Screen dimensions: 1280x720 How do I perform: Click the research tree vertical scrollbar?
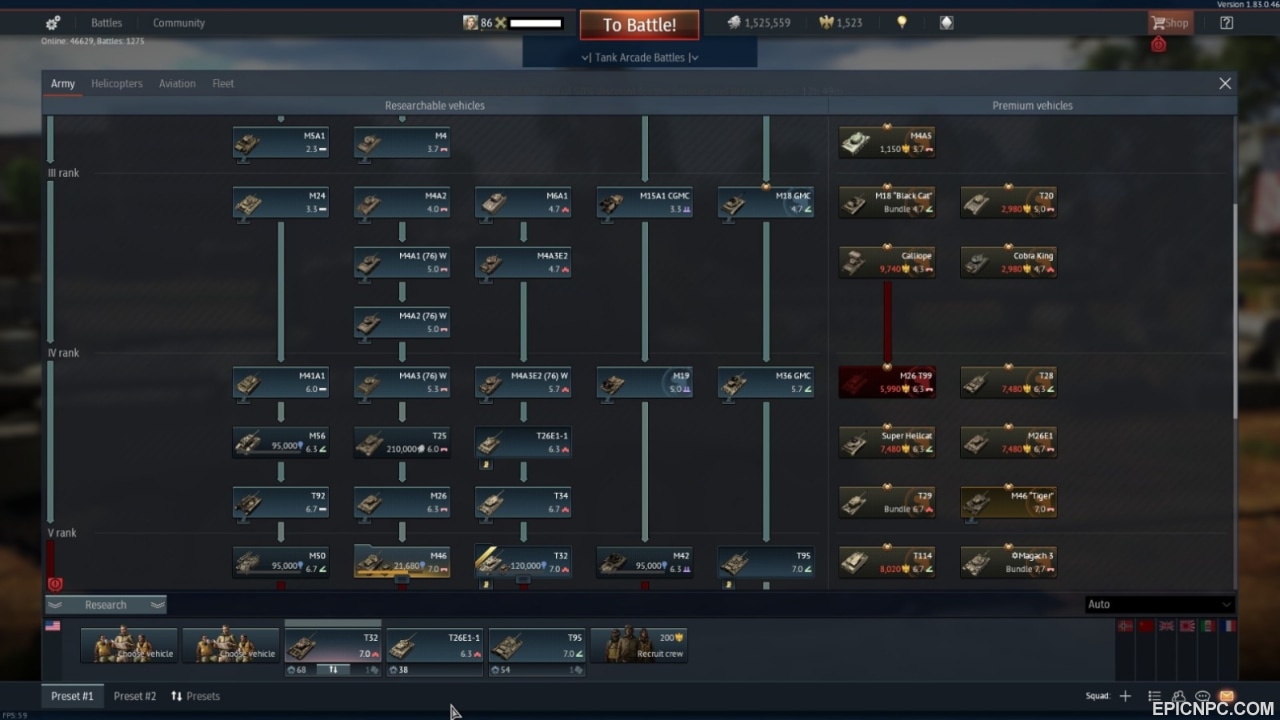pyautogui.click(x=1234, y=310)
